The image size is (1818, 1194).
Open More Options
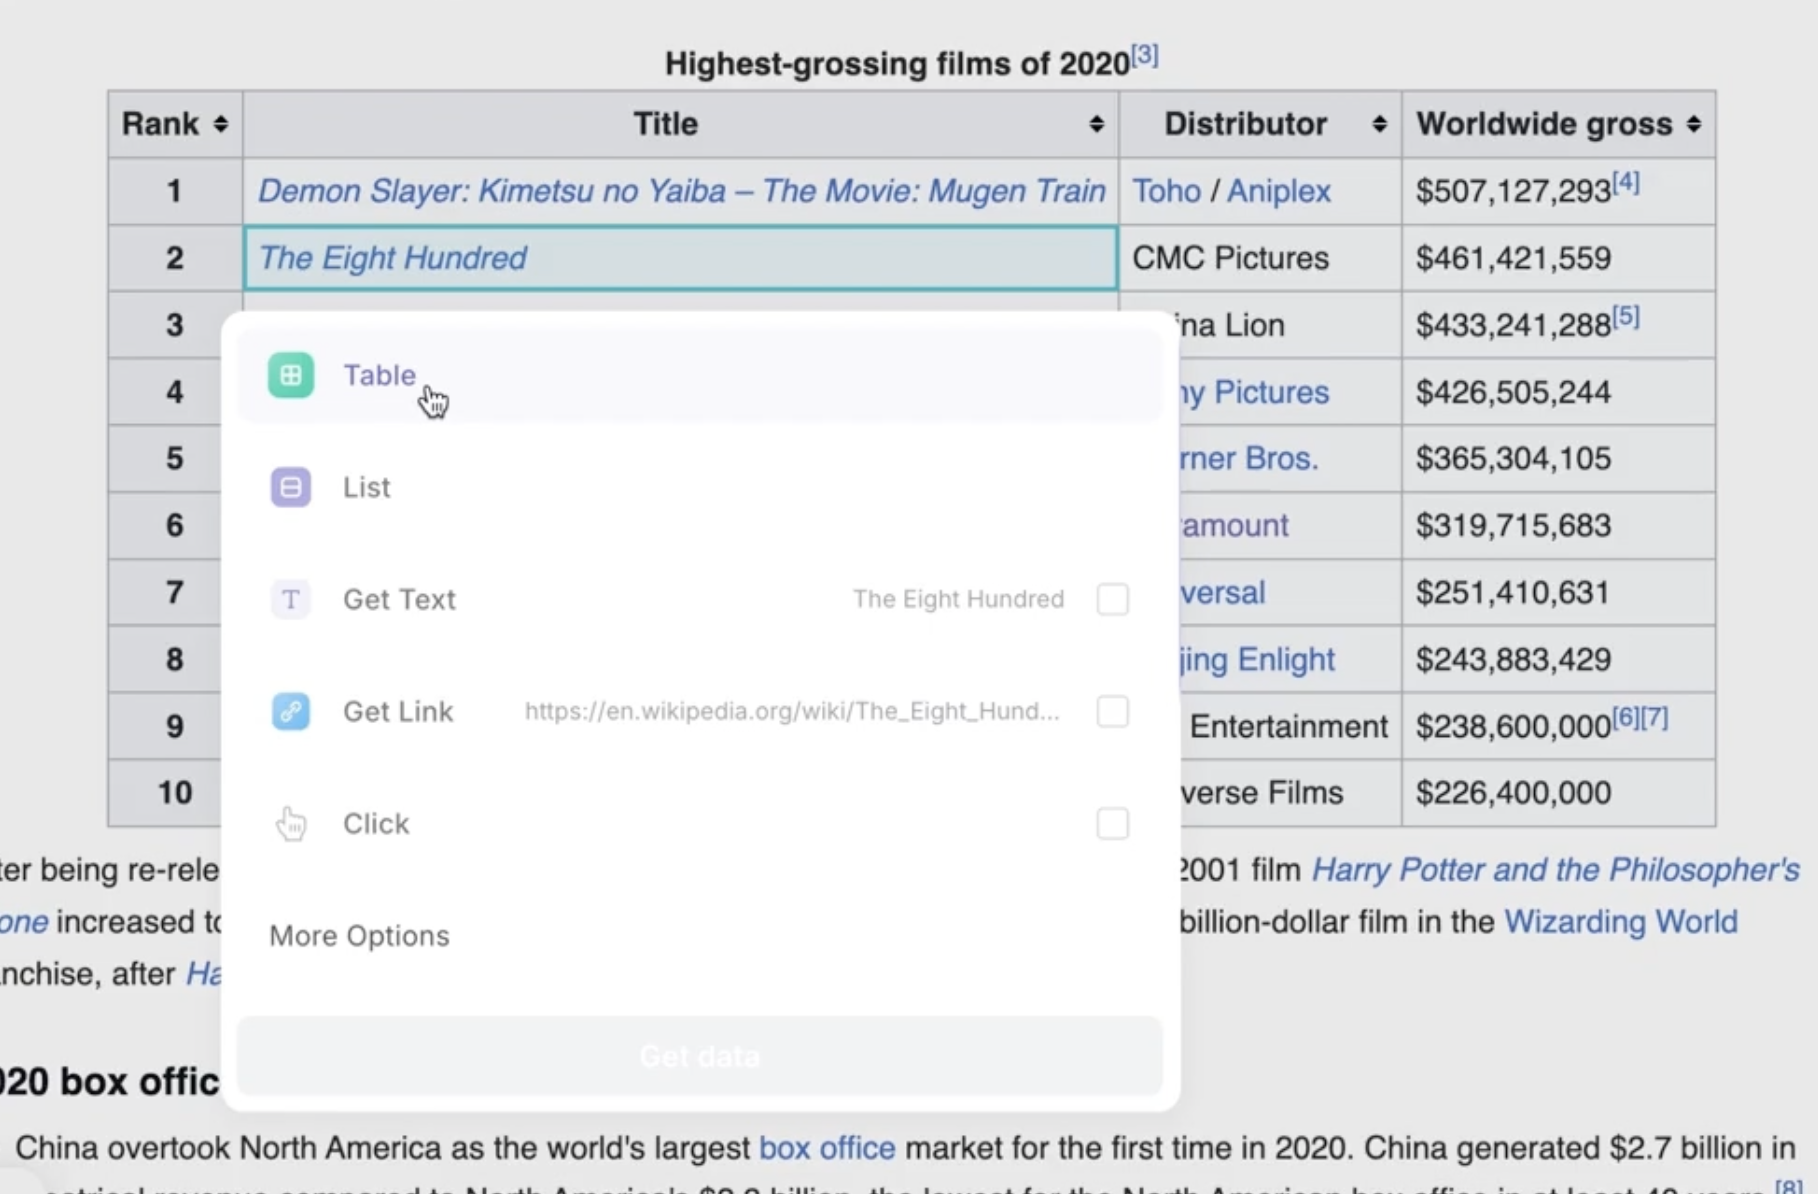359,935
